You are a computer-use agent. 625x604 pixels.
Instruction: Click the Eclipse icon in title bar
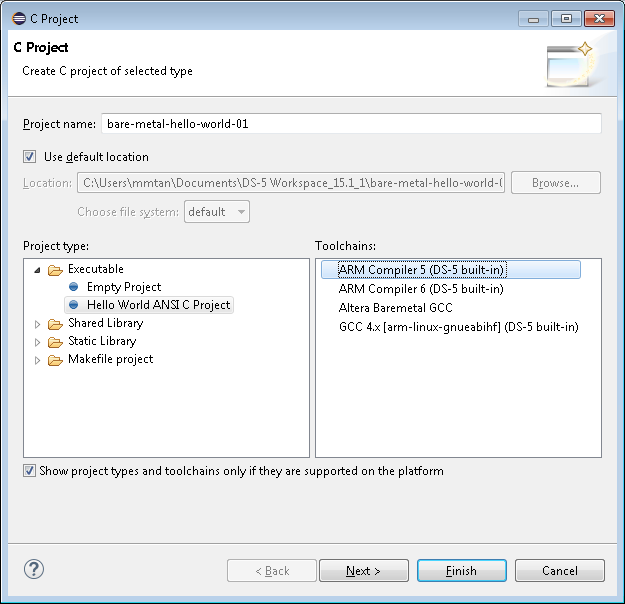coord(18,18)
